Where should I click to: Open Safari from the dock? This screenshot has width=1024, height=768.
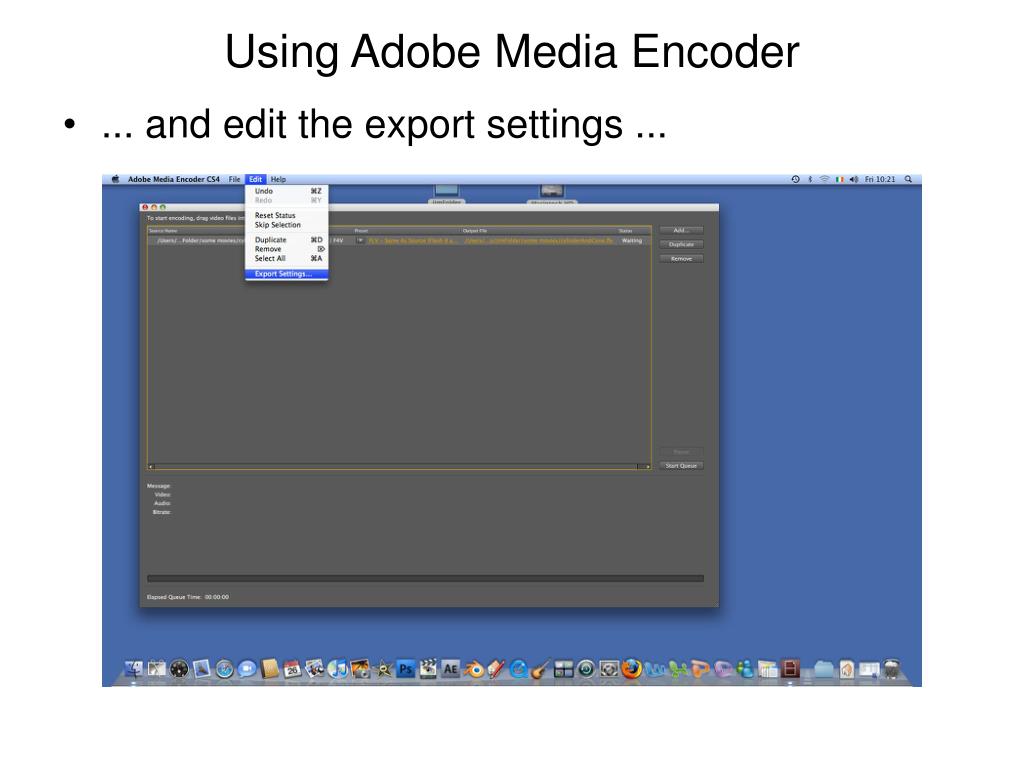pyautogui.click(x=225, y=669)
